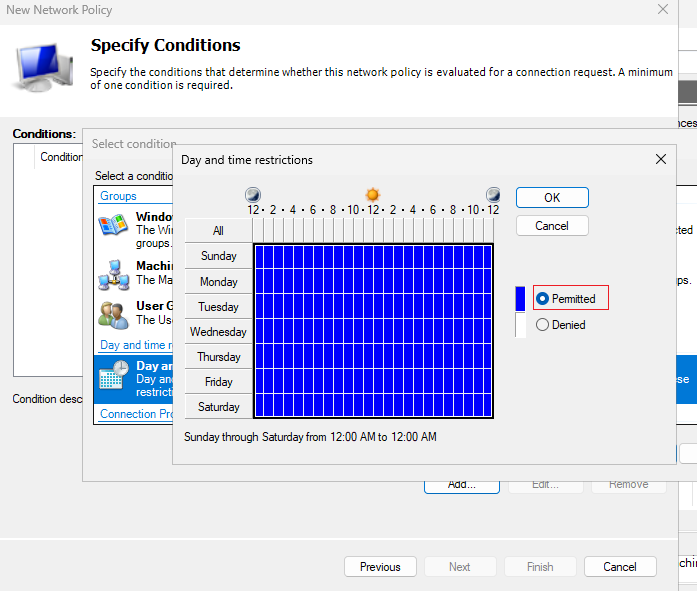The image size is (697, 591).
Task: Select the Denied radio button
Action: (542, 325)
